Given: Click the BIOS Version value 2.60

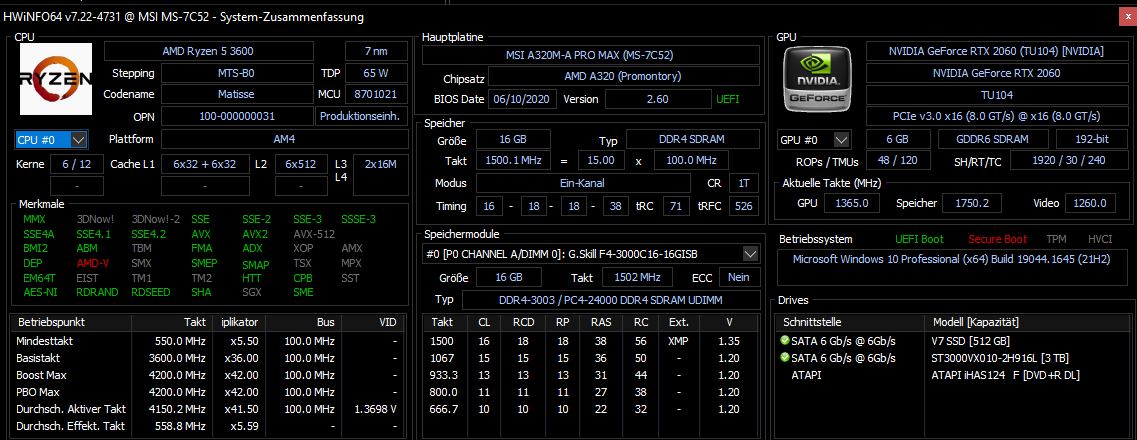Looking at the screenshot, I should point(658,99).
